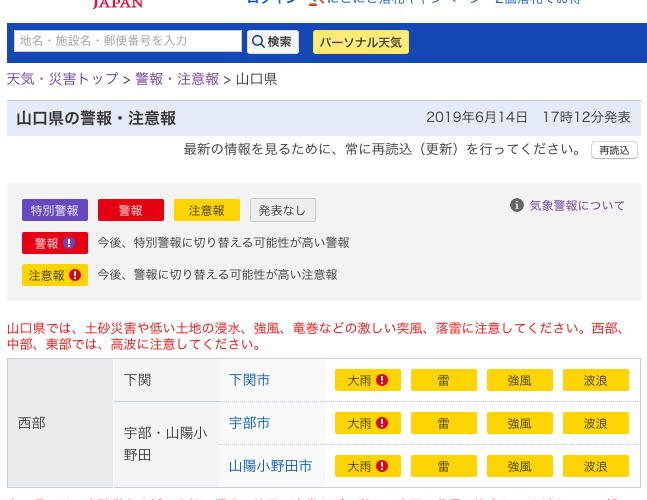
Task: Open 気象警報について help link
Action: coord(577,205)
